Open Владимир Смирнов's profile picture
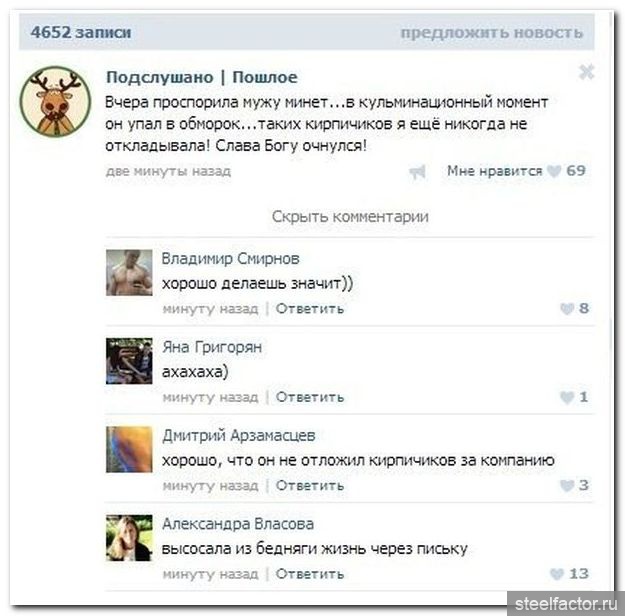Screen dimensions: 625x616 click(x=129, y=273)
